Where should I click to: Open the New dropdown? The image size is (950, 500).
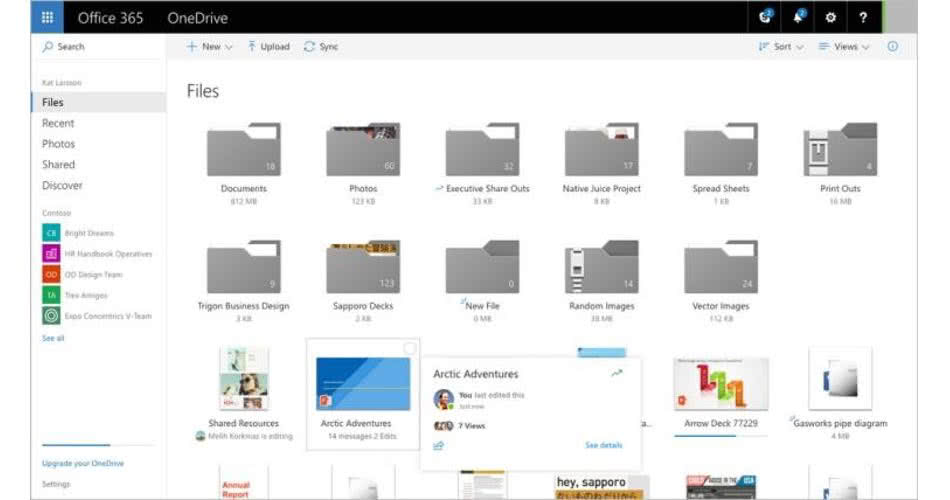[x=210, y=47]
